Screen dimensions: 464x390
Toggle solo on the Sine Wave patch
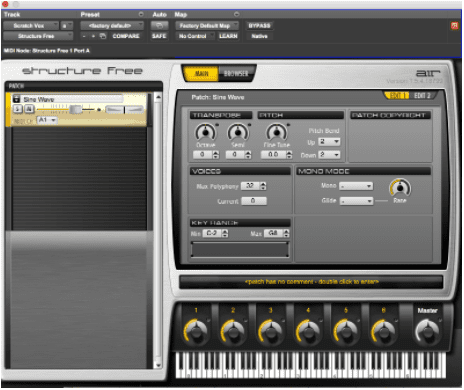(x=18, y=109)
